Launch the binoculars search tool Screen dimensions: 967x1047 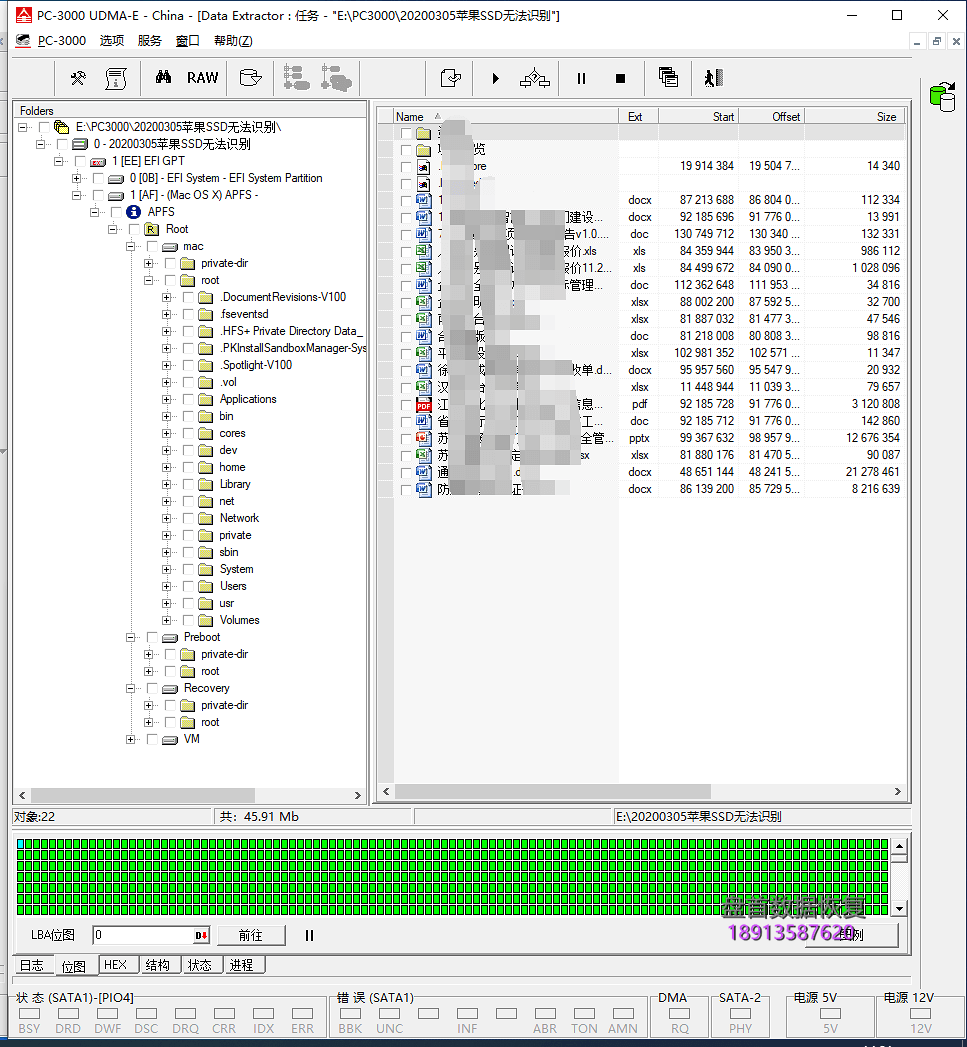(163, 77)
